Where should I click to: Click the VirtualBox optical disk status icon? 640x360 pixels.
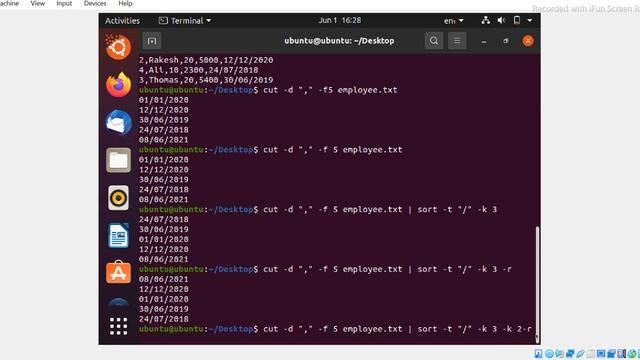549,353
